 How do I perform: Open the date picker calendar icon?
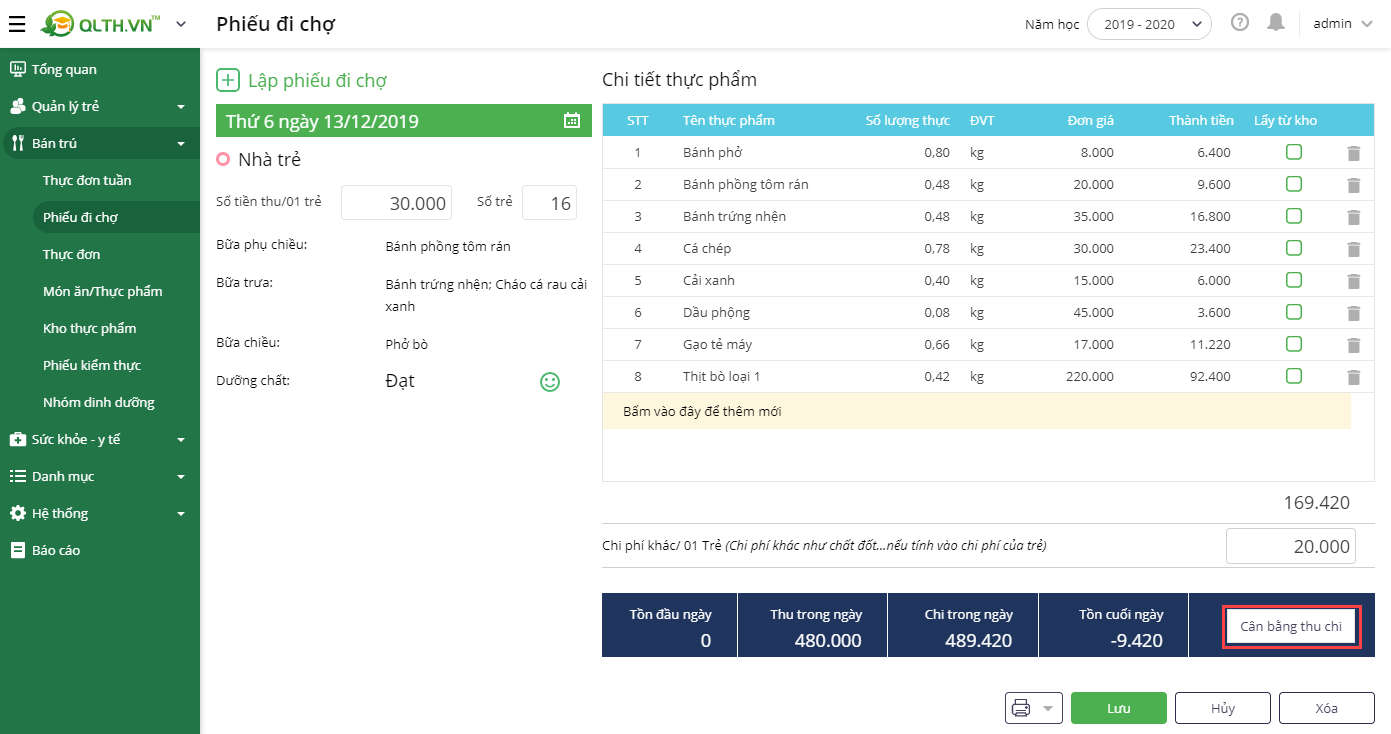click(572, 121)
